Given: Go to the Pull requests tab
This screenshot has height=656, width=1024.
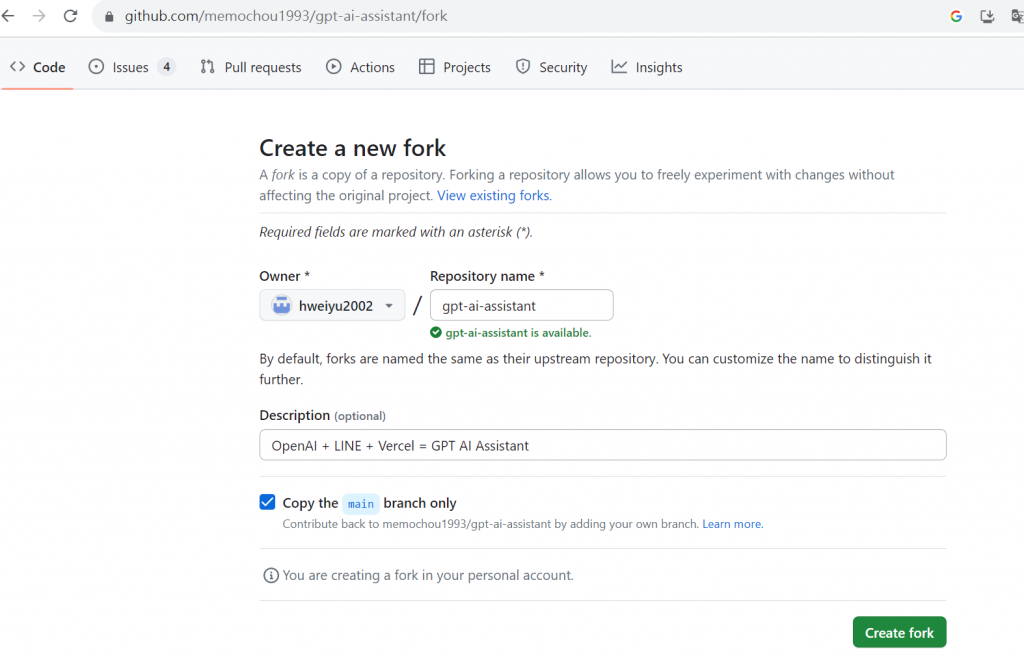Looking at the screenshot, I should 251,67.
